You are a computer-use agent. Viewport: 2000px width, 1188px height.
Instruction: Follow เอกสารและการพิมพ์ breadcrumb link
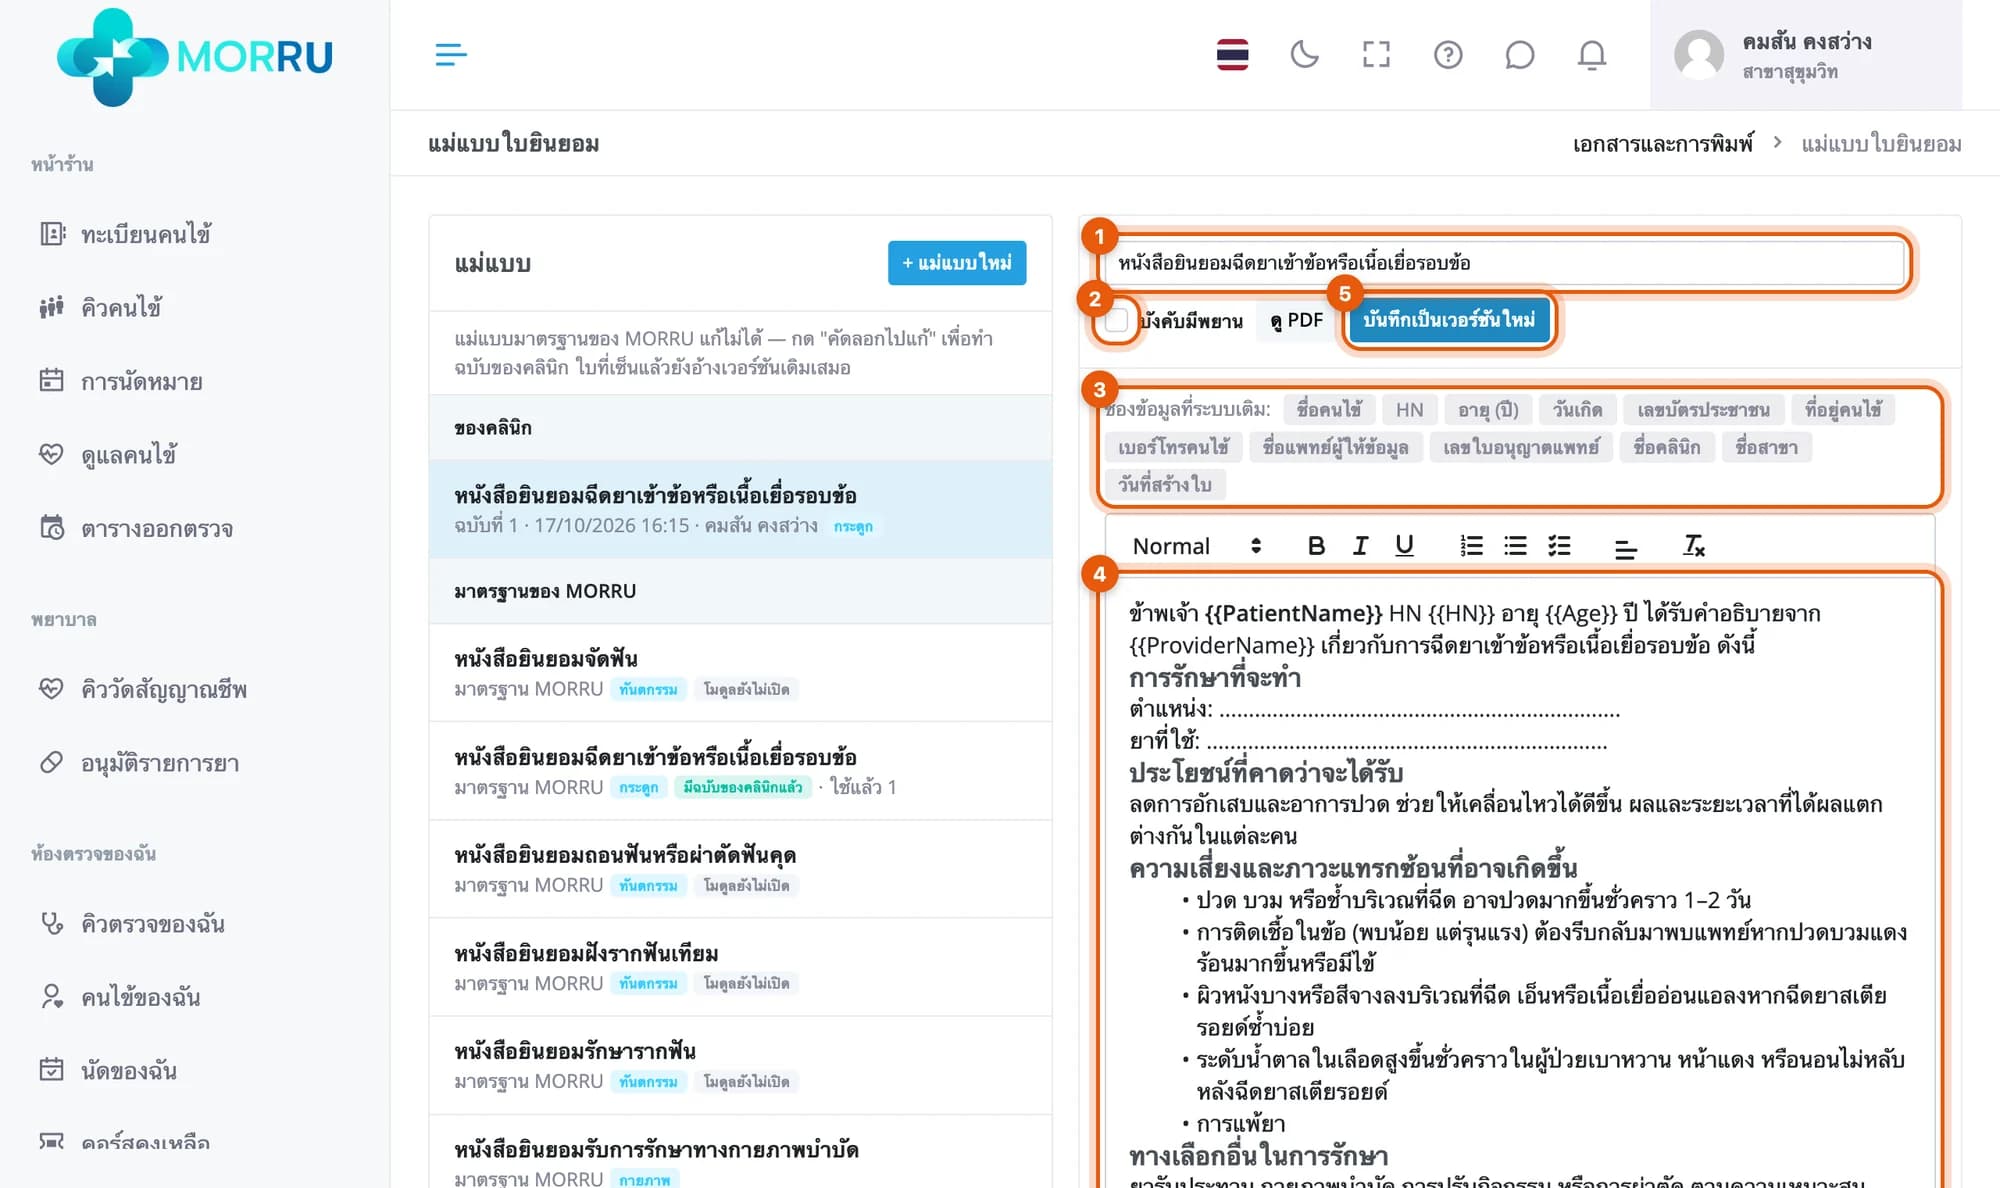pyautogui.click(x=1663, y=144)
